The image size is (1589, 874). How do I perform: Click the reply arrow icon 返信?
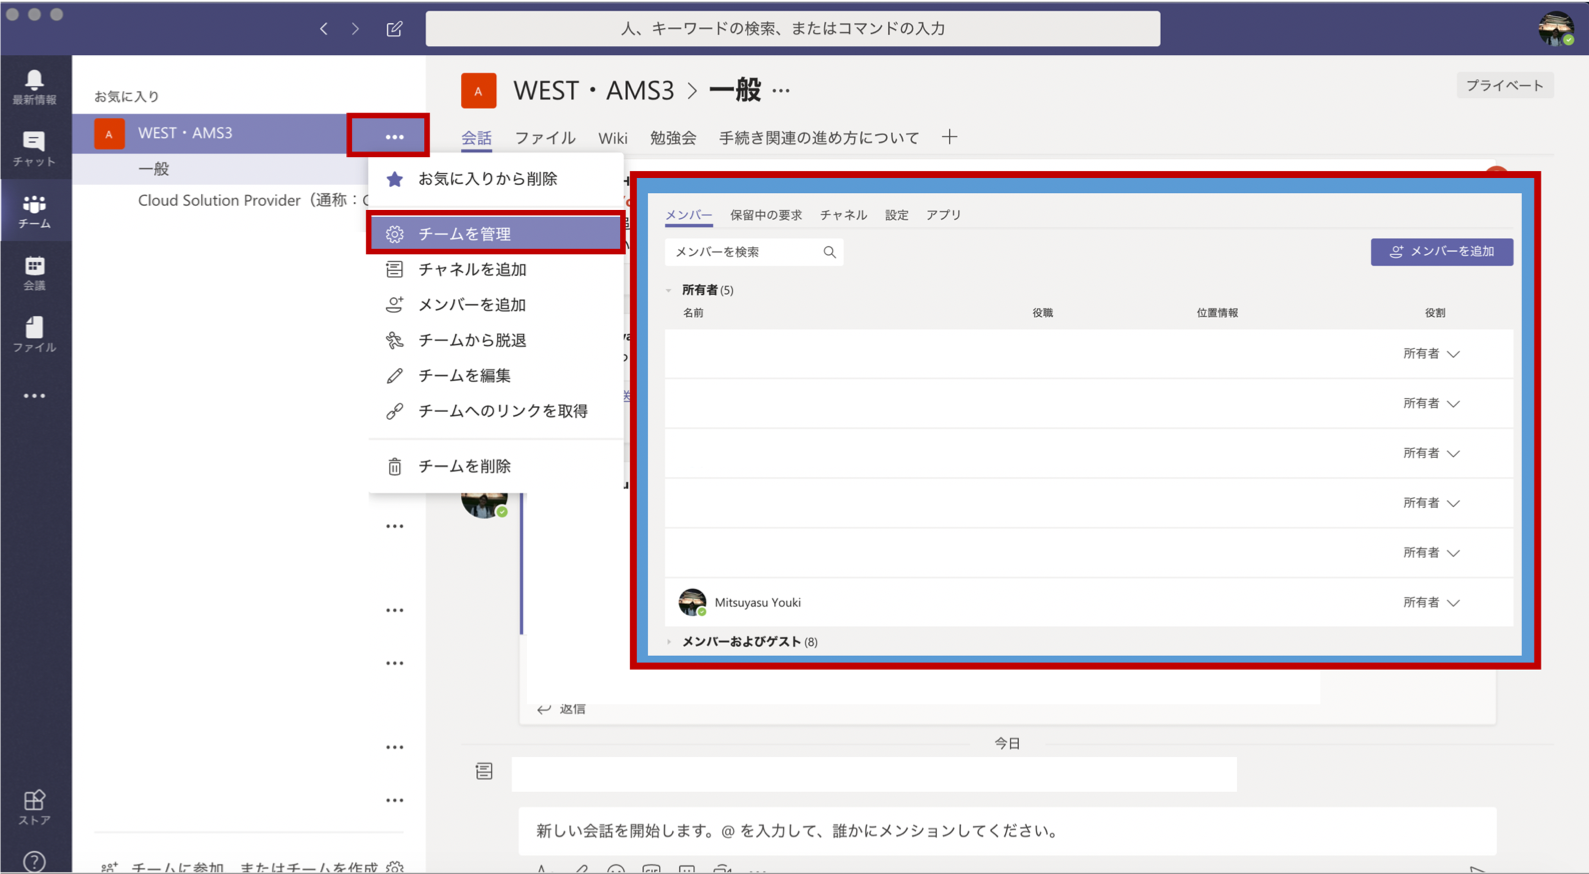[x=544, y=709]
